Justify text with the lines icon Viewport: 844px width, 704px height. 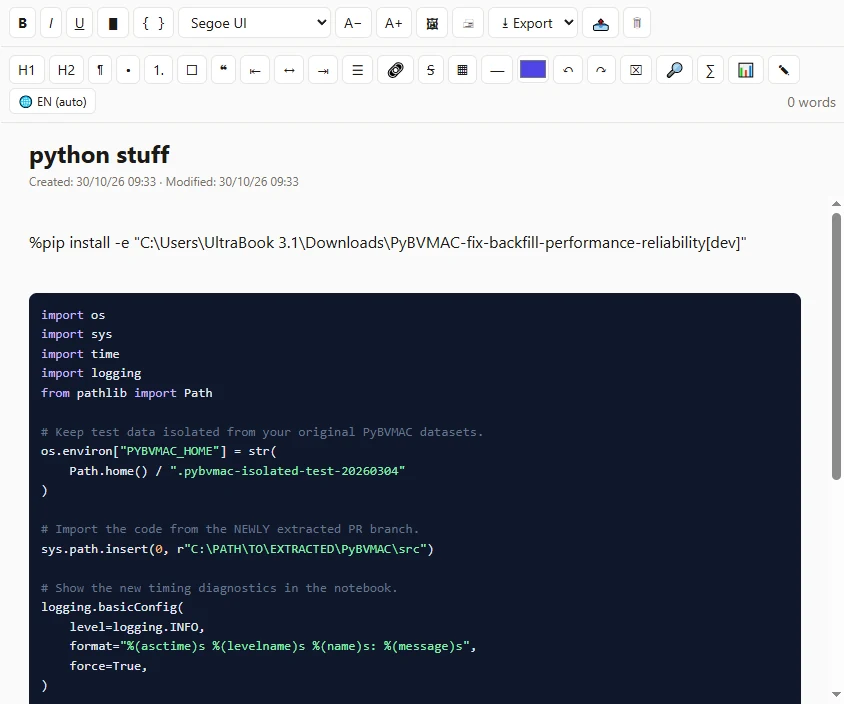tap(357, 70)
